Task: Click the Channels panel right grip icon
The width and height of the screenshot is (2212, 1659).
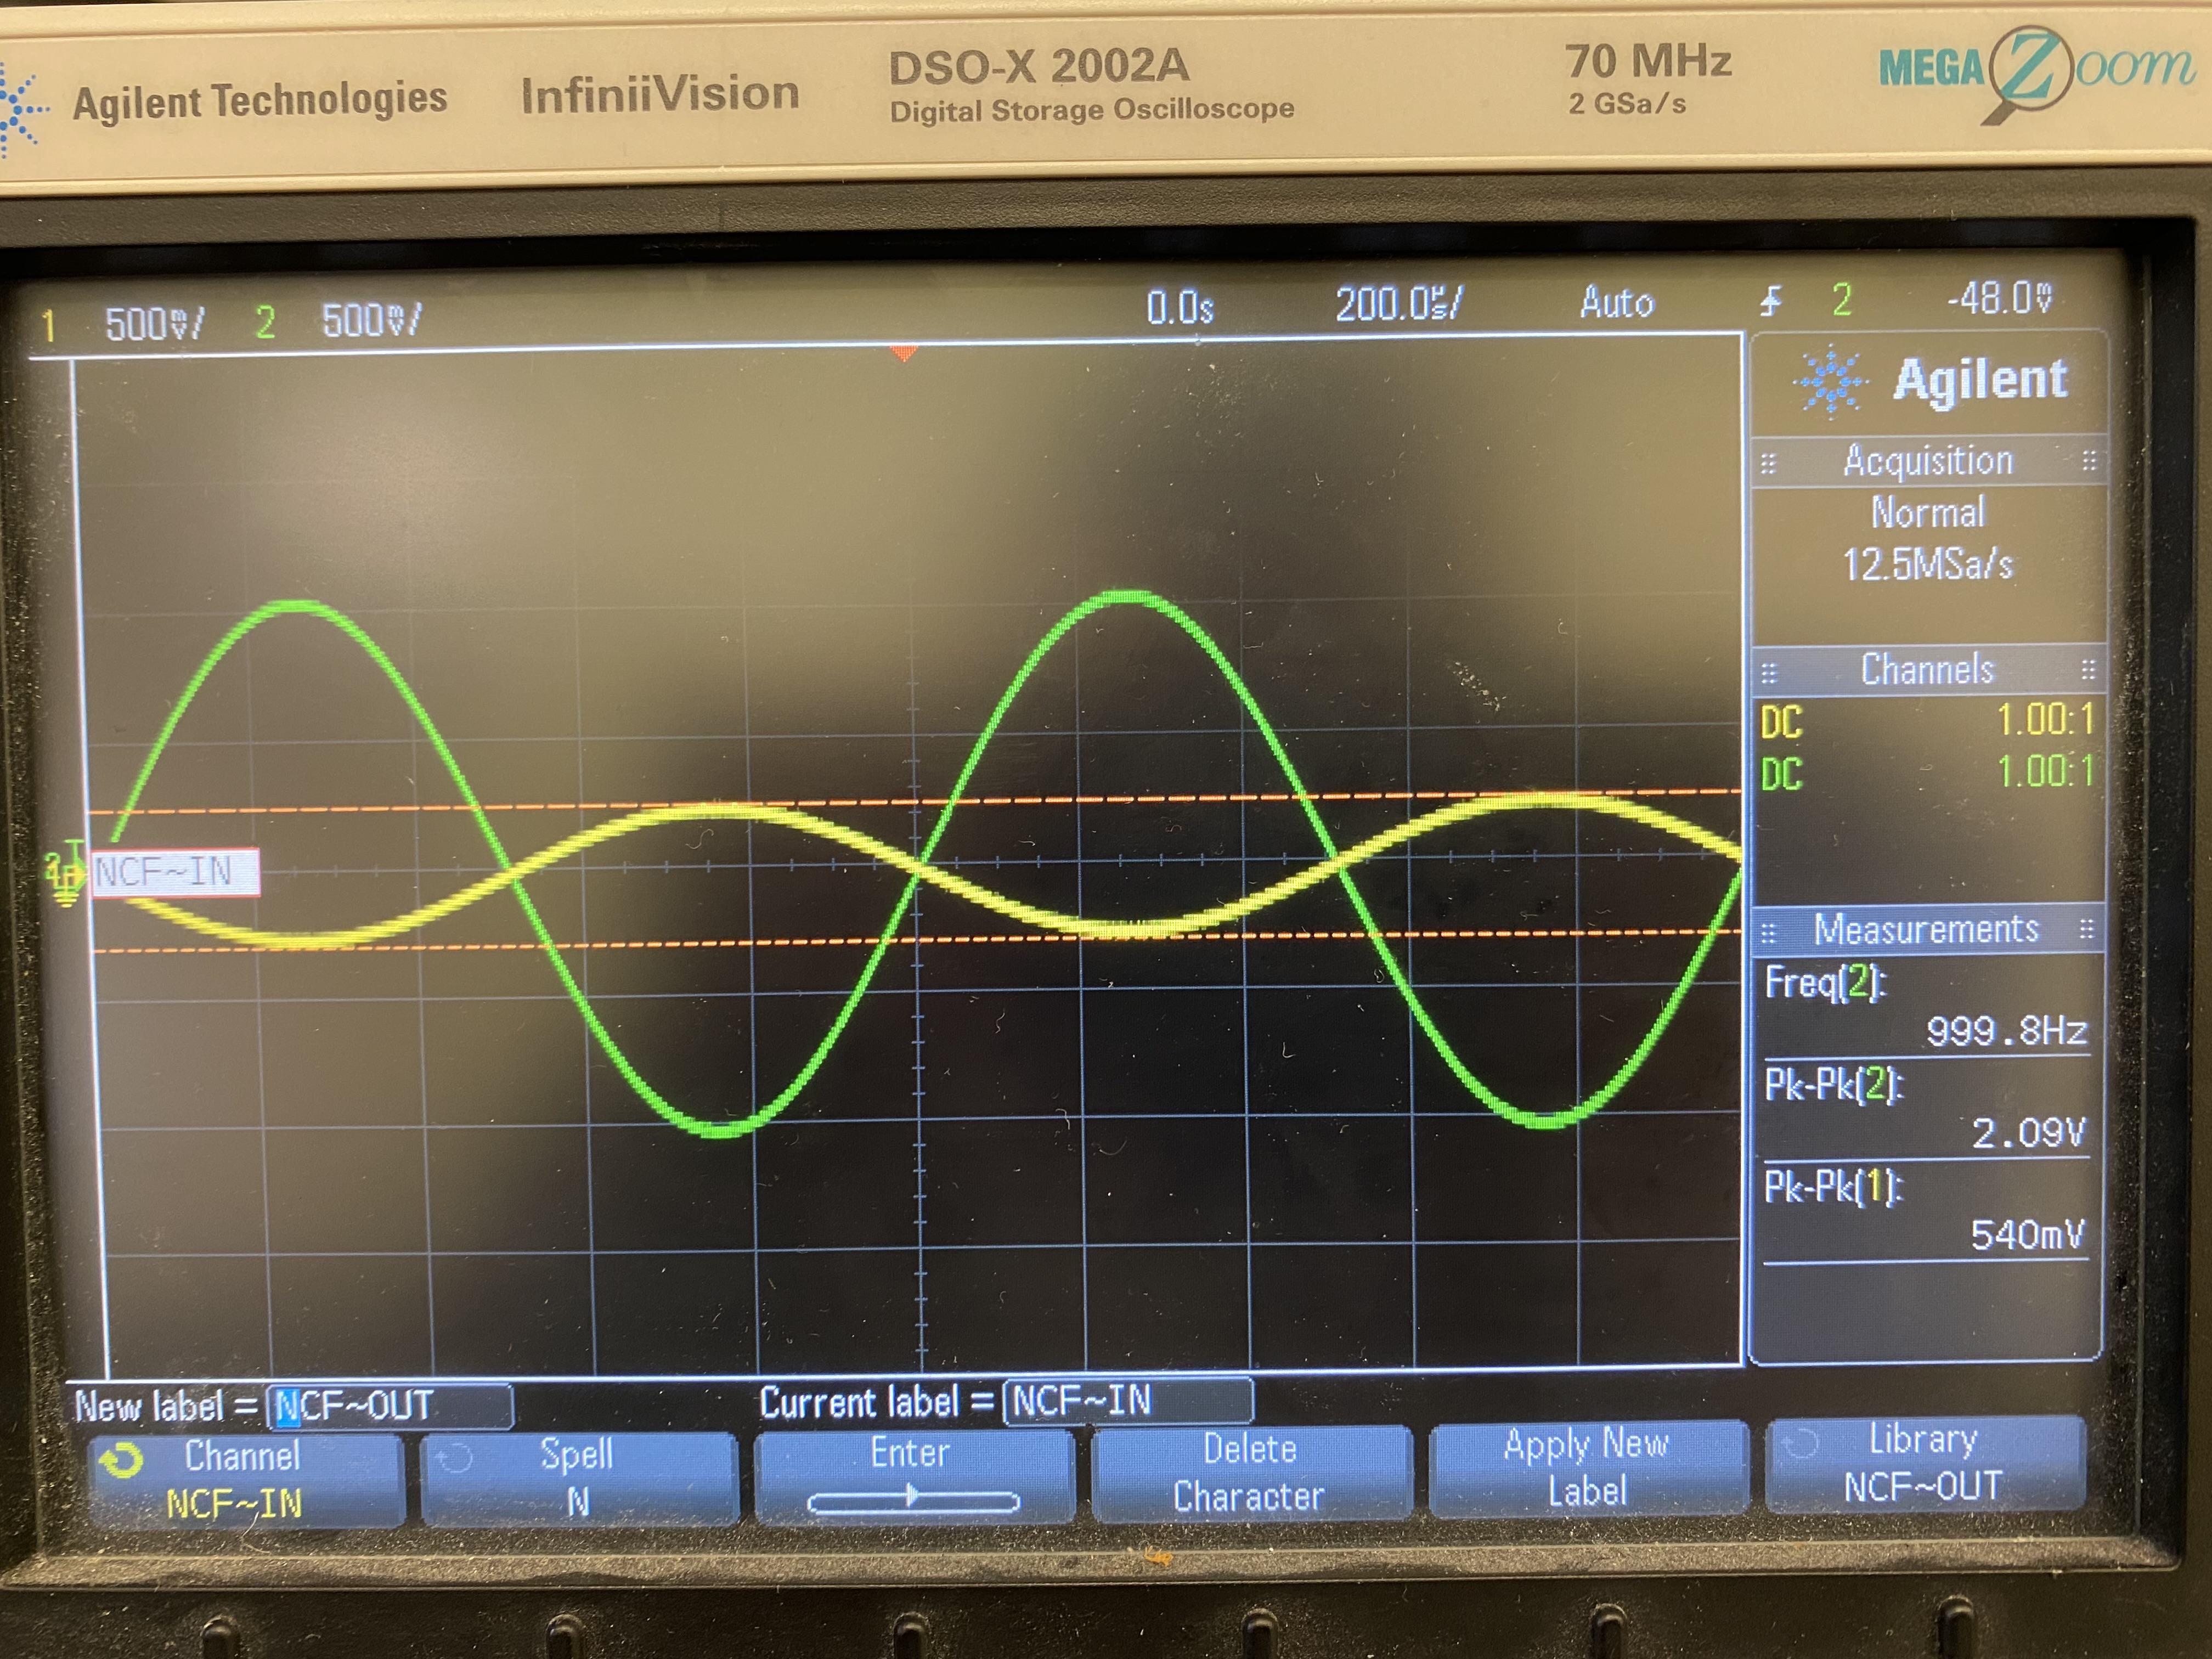Action: (2088, 670)
